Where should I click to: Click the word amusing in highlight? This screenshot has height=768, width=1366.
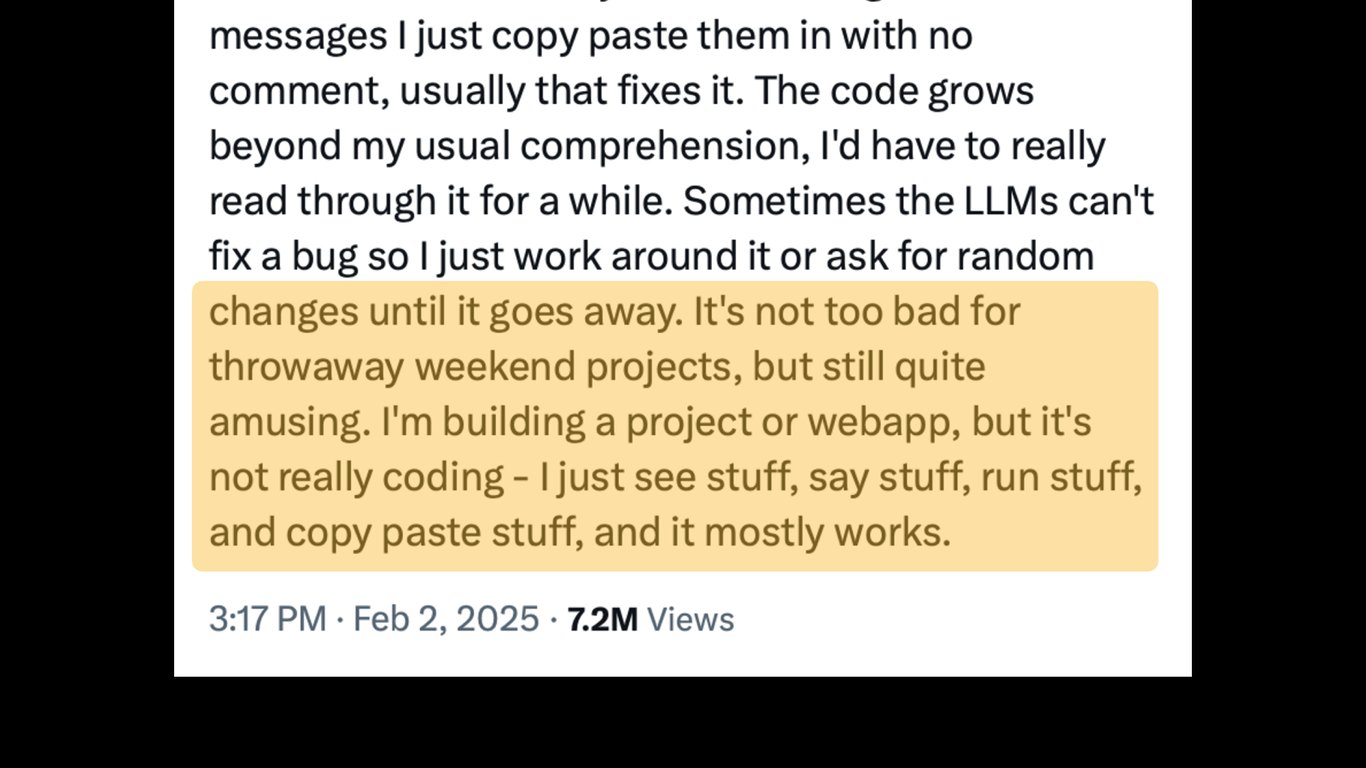284,422
